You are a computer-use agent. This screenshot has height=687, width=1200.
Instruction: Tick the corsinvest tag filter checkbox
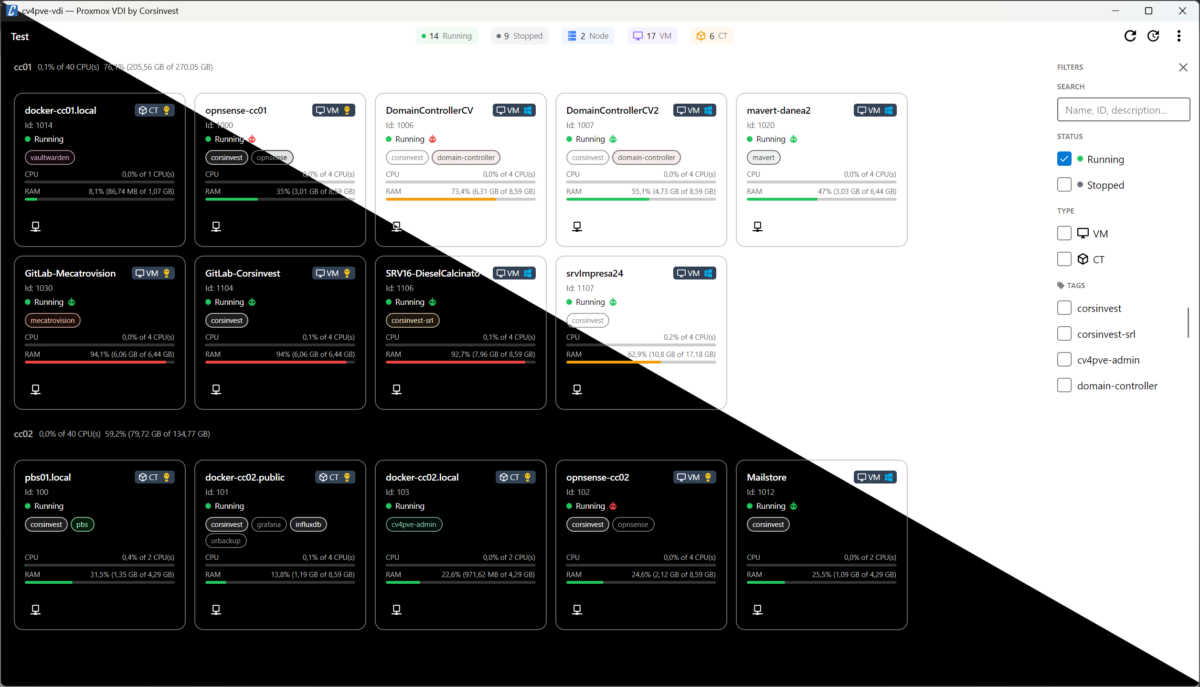(x=1064, y=309)
